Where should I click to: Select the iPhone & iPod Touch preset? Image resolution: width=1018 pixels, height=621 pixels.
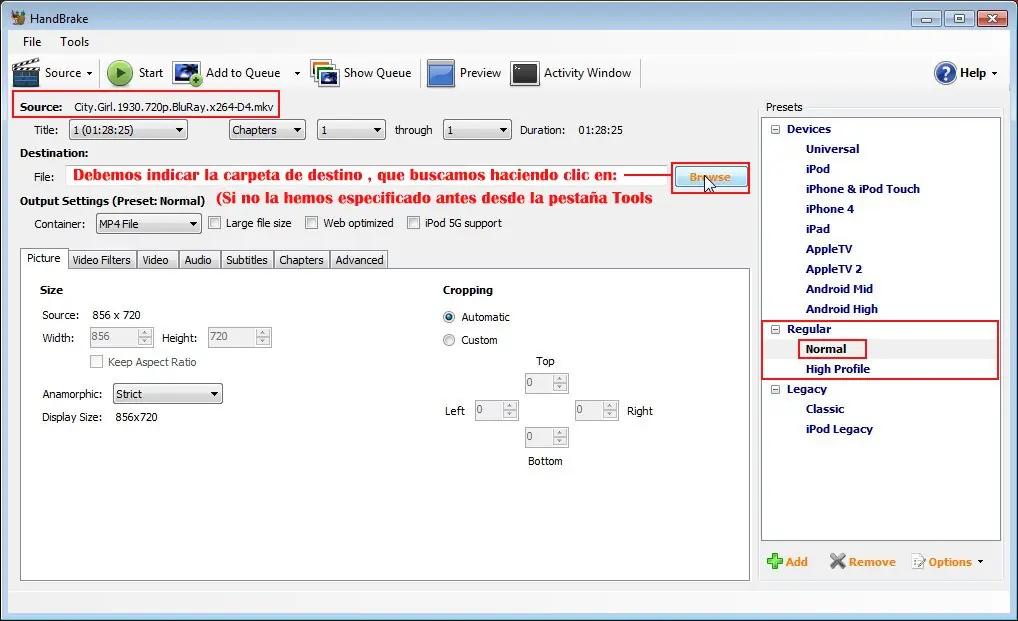pyautogui.click(x=863, y=189)
